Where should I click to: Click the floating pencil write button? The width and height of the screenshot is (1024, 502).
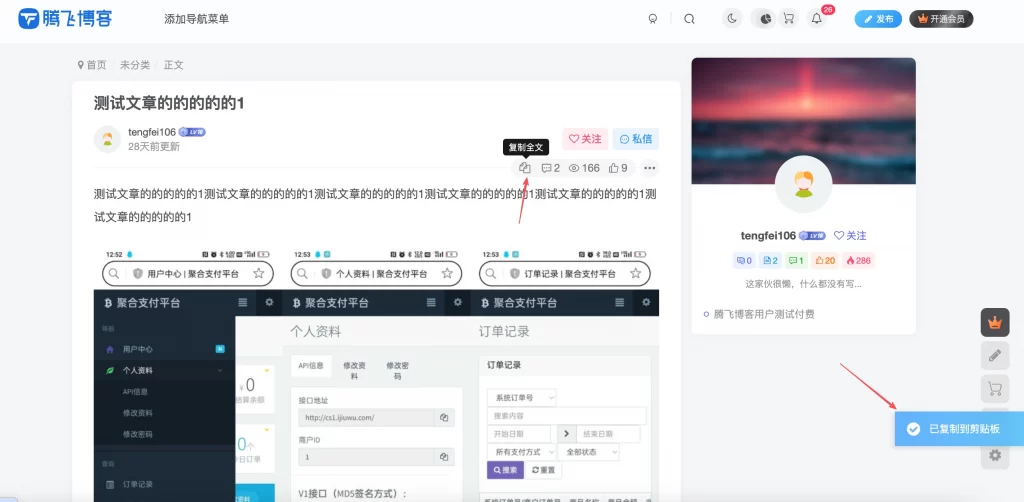pyautogui.click(x=995, y=356)
